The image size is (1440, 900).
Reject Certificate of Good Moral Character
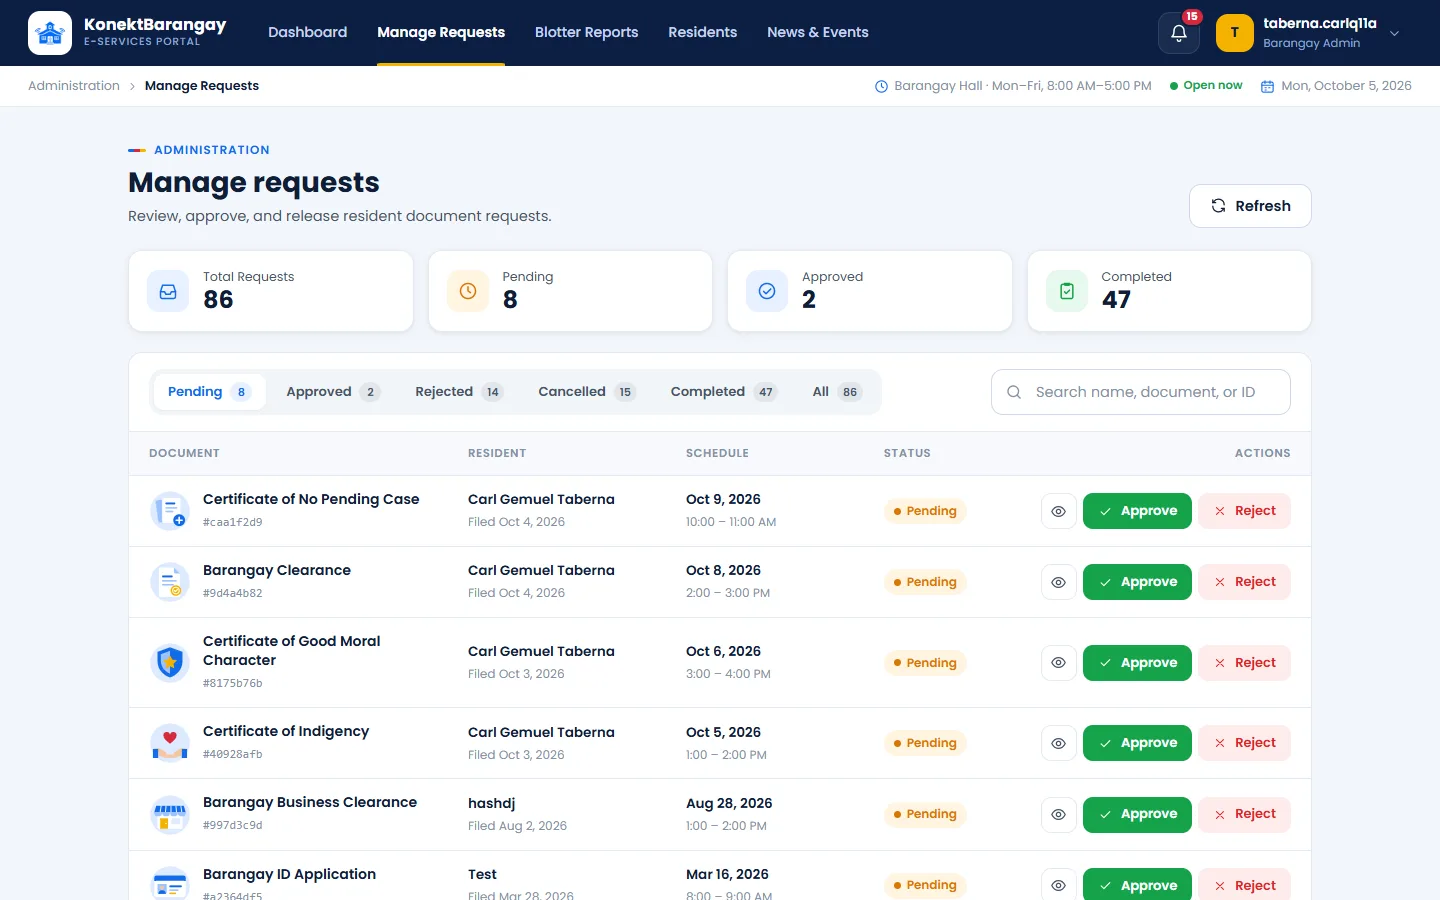(x=1245, y=663)
